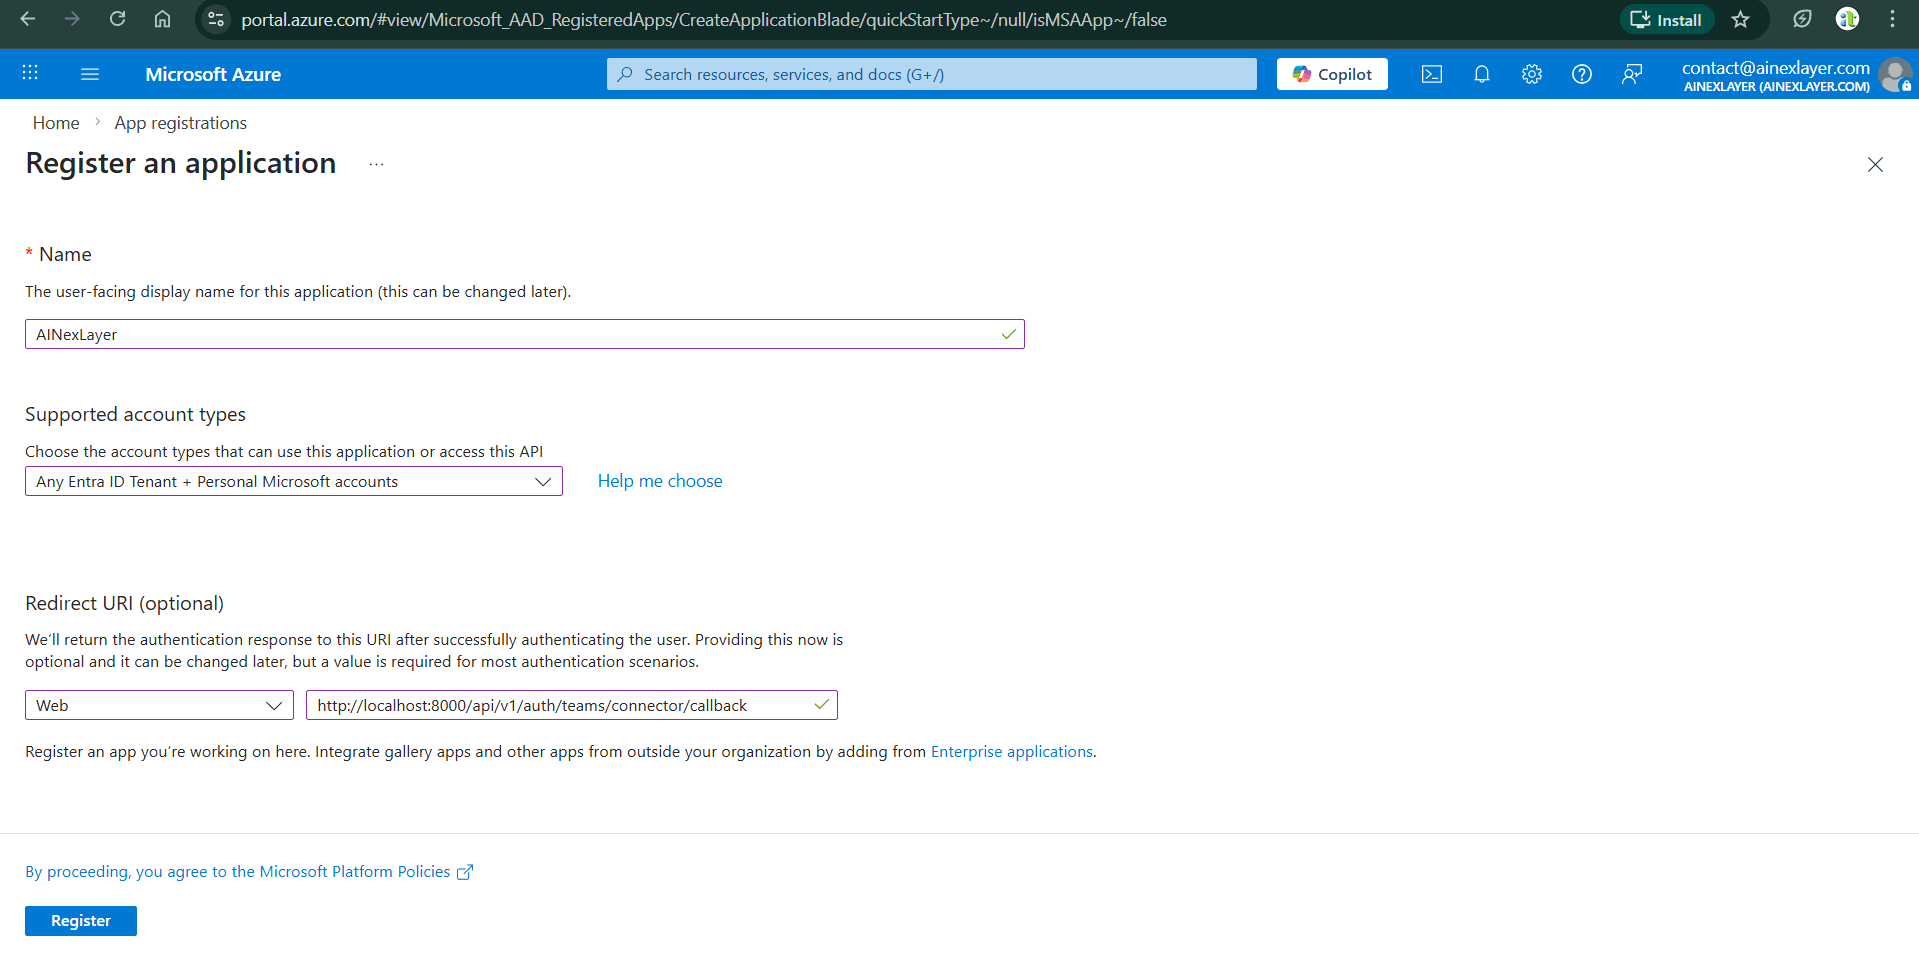Open the Azure portal hamburger menu
The image size is (1919, 958).
click(90, 74)
